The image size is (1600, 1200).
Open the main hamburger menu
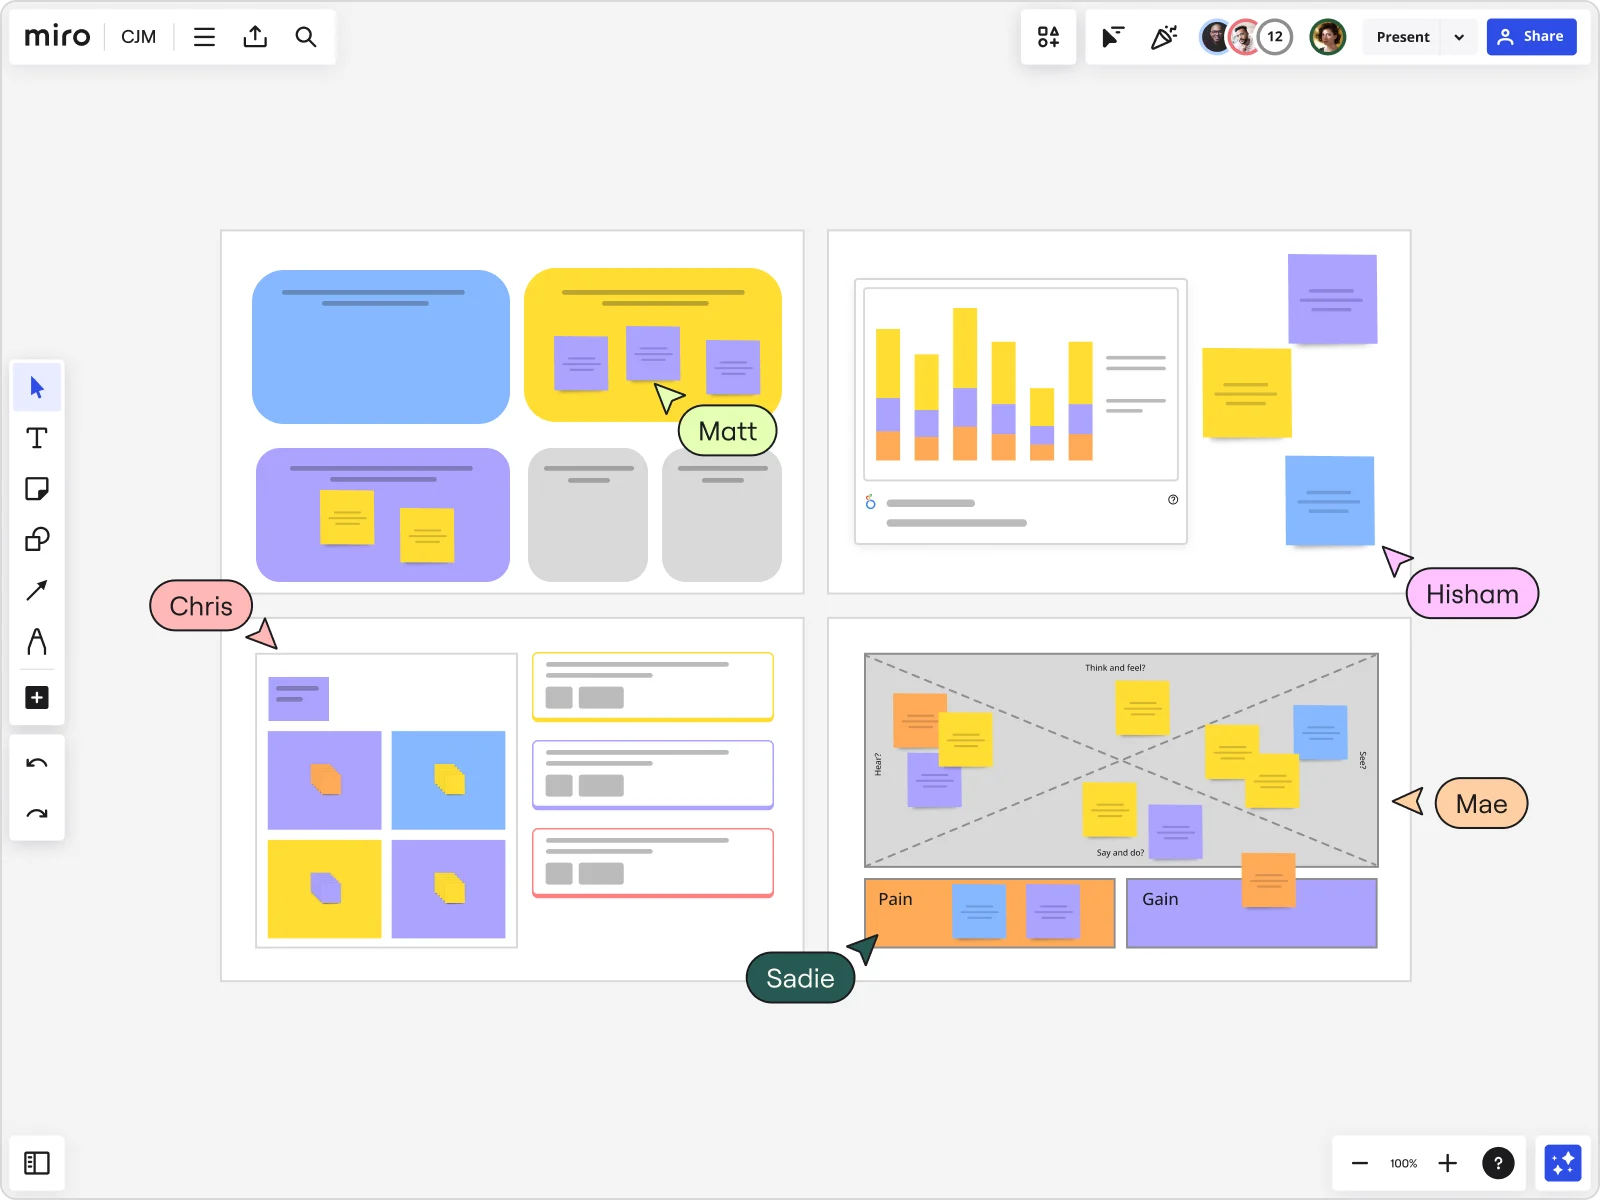tap(204, 36)
